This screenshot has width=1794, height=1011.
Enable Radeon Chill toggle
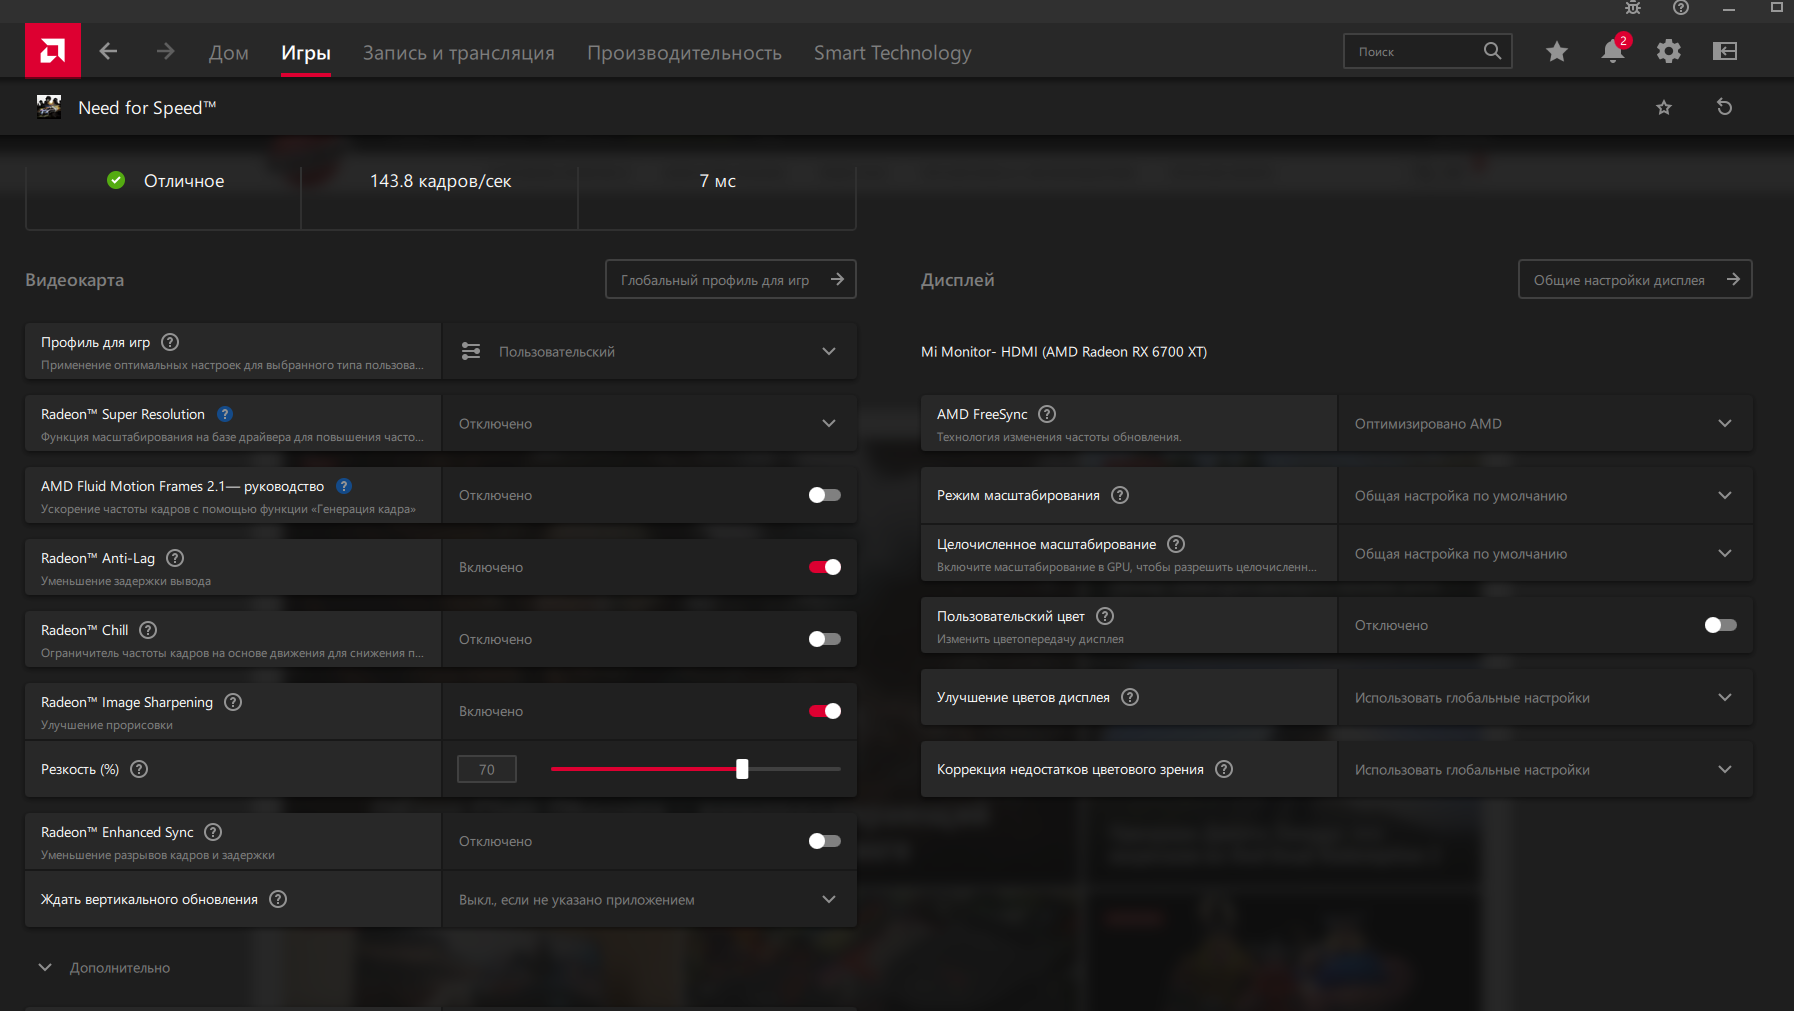(824, 639)
